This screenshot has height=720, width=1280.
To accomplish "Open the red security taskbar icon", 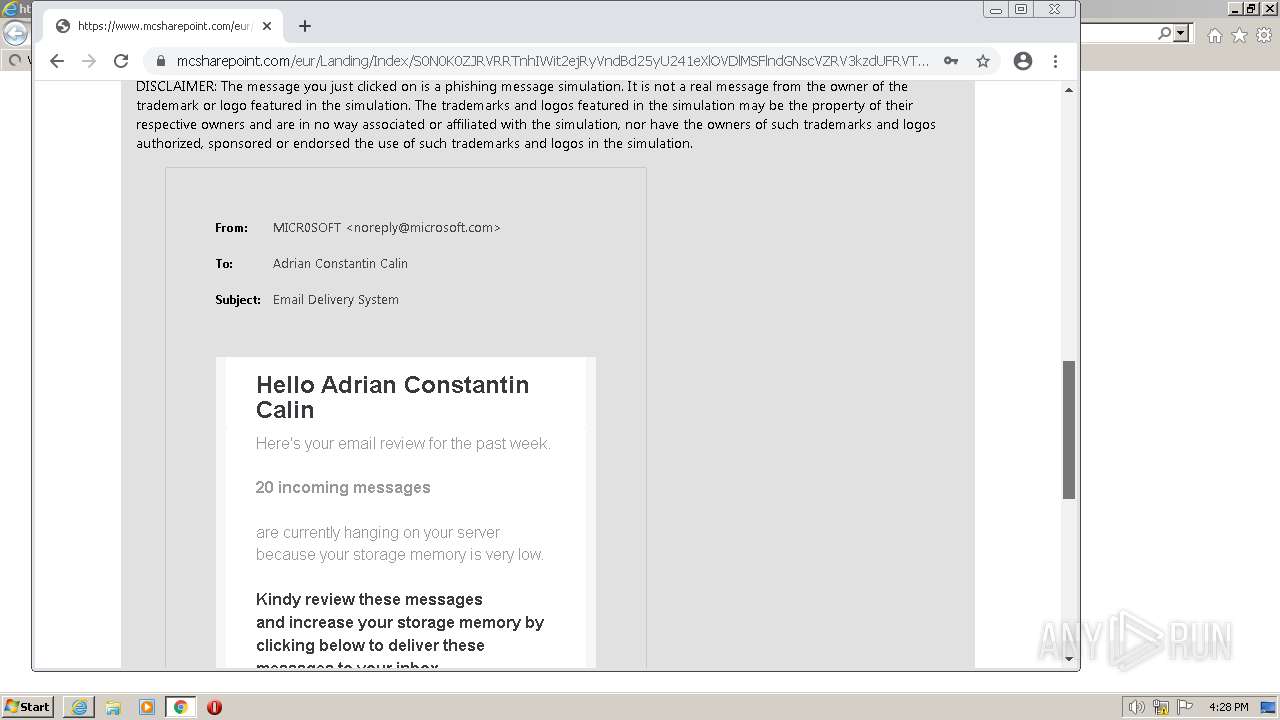I will coord(214,707).
